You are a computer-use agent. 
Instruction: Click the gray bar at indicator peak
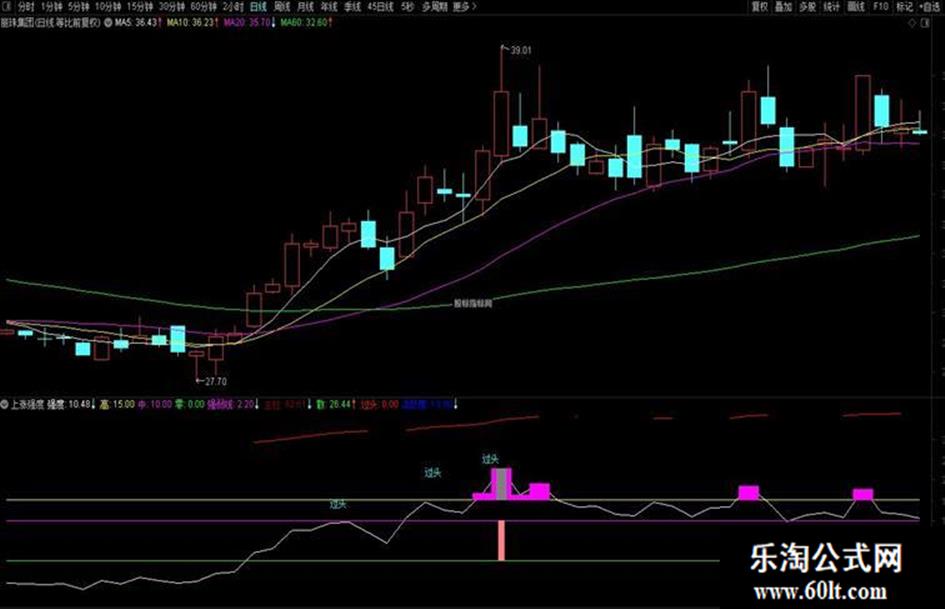click(501, 484)
